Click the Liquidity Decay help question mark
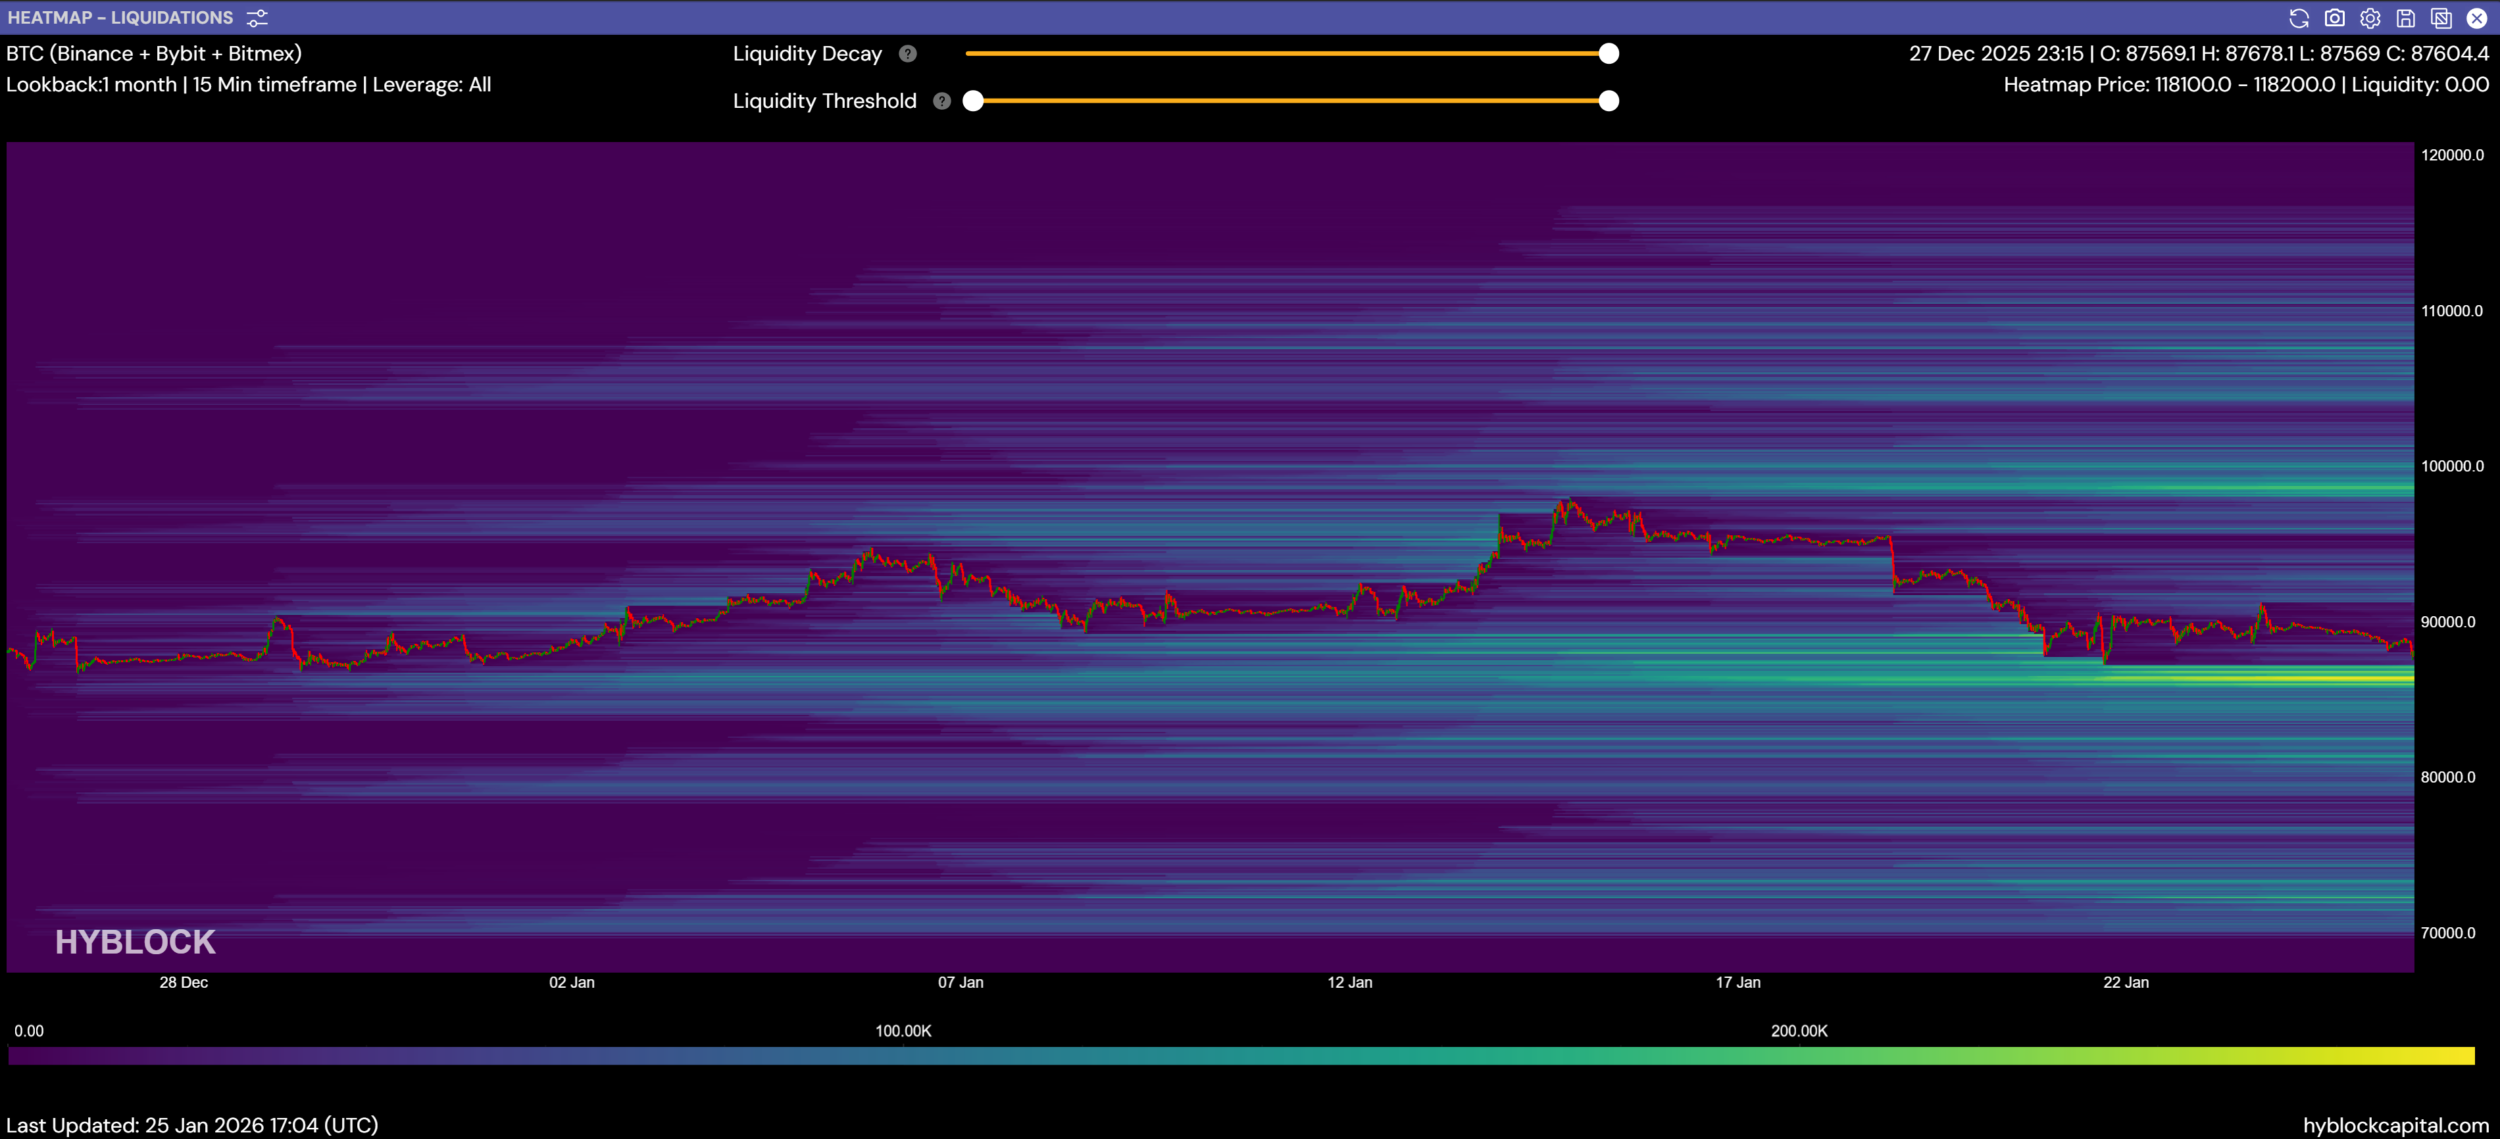 (x=907, y=54)
